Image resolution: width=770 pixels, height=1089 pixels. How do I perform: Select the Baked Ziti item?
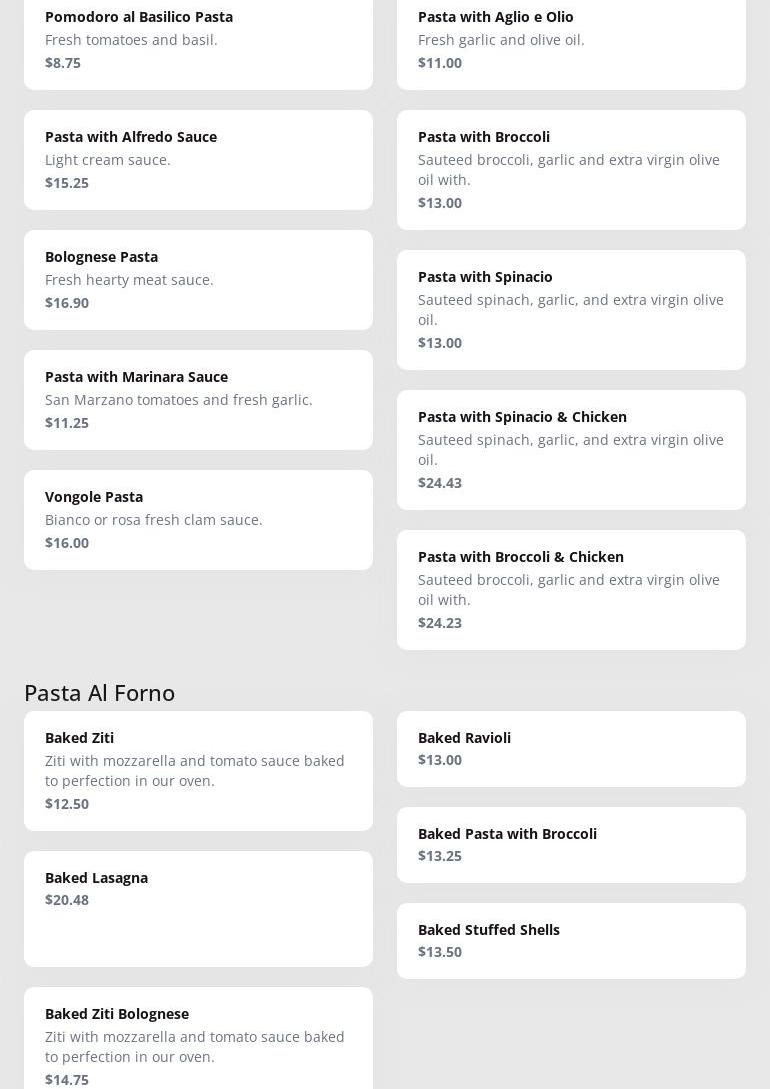pyautogui.click(x=198, y=770)
